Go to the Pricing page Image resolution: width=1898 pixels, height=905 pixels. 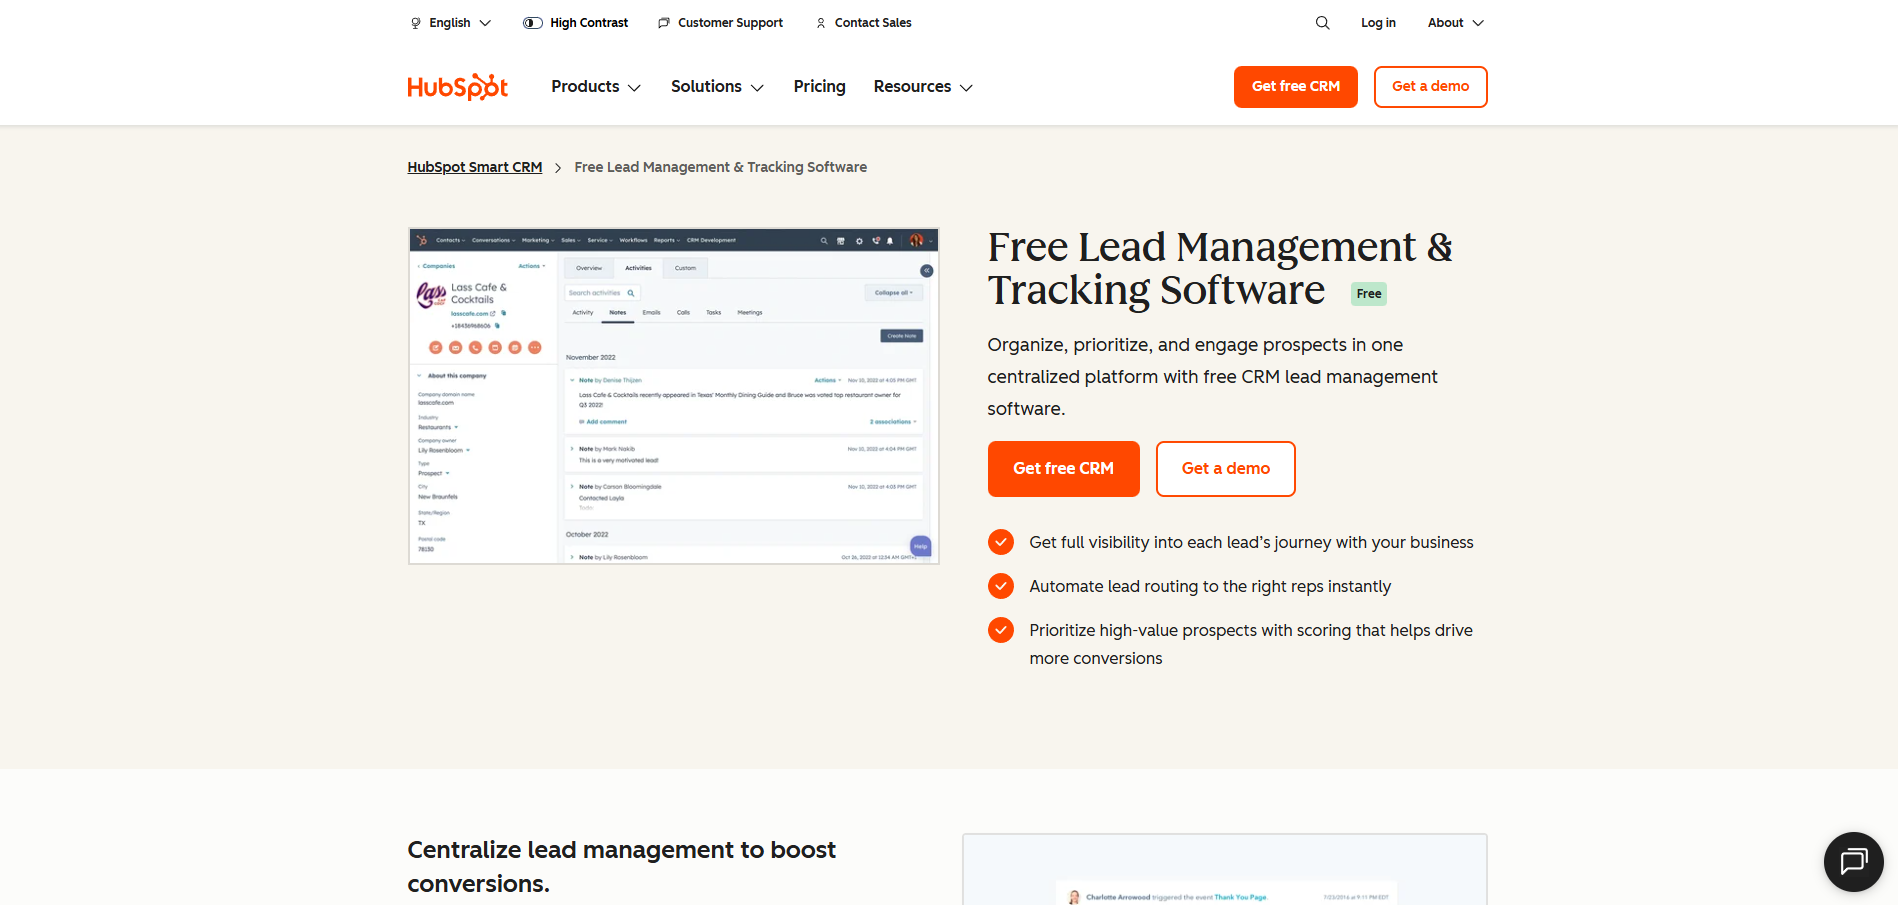[819, 87]
